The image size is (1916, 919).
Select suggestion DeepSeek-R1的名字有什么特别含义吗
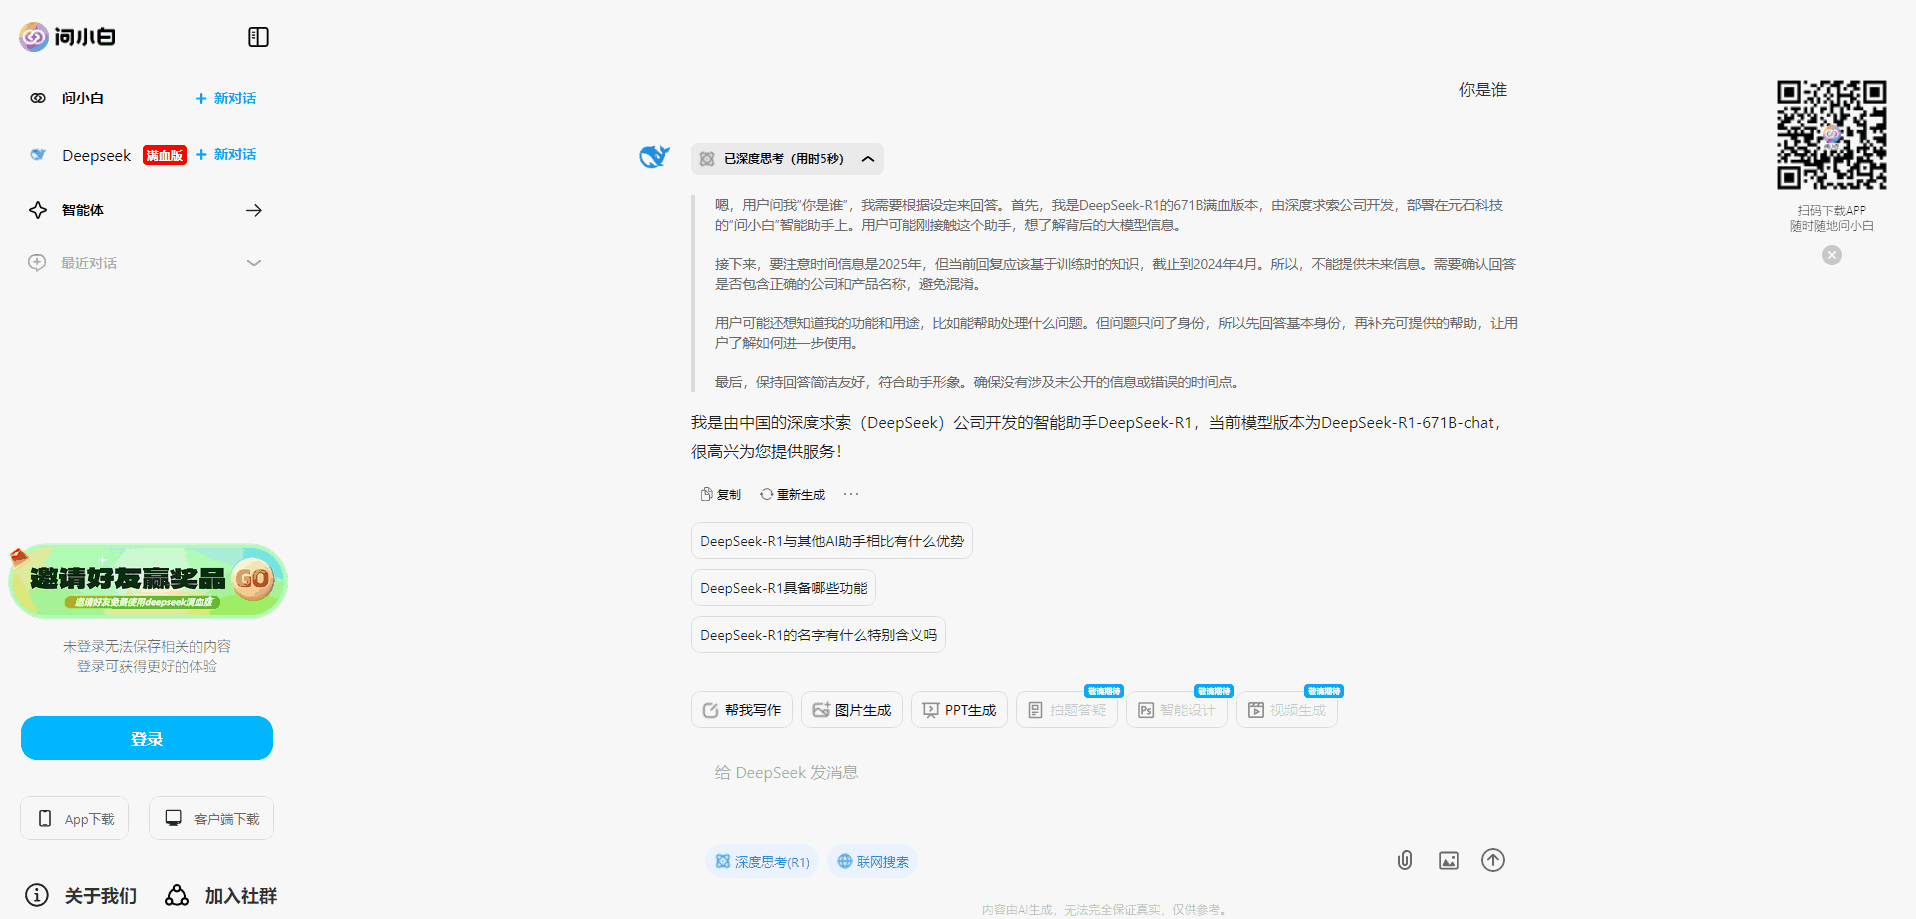[819, 635]
